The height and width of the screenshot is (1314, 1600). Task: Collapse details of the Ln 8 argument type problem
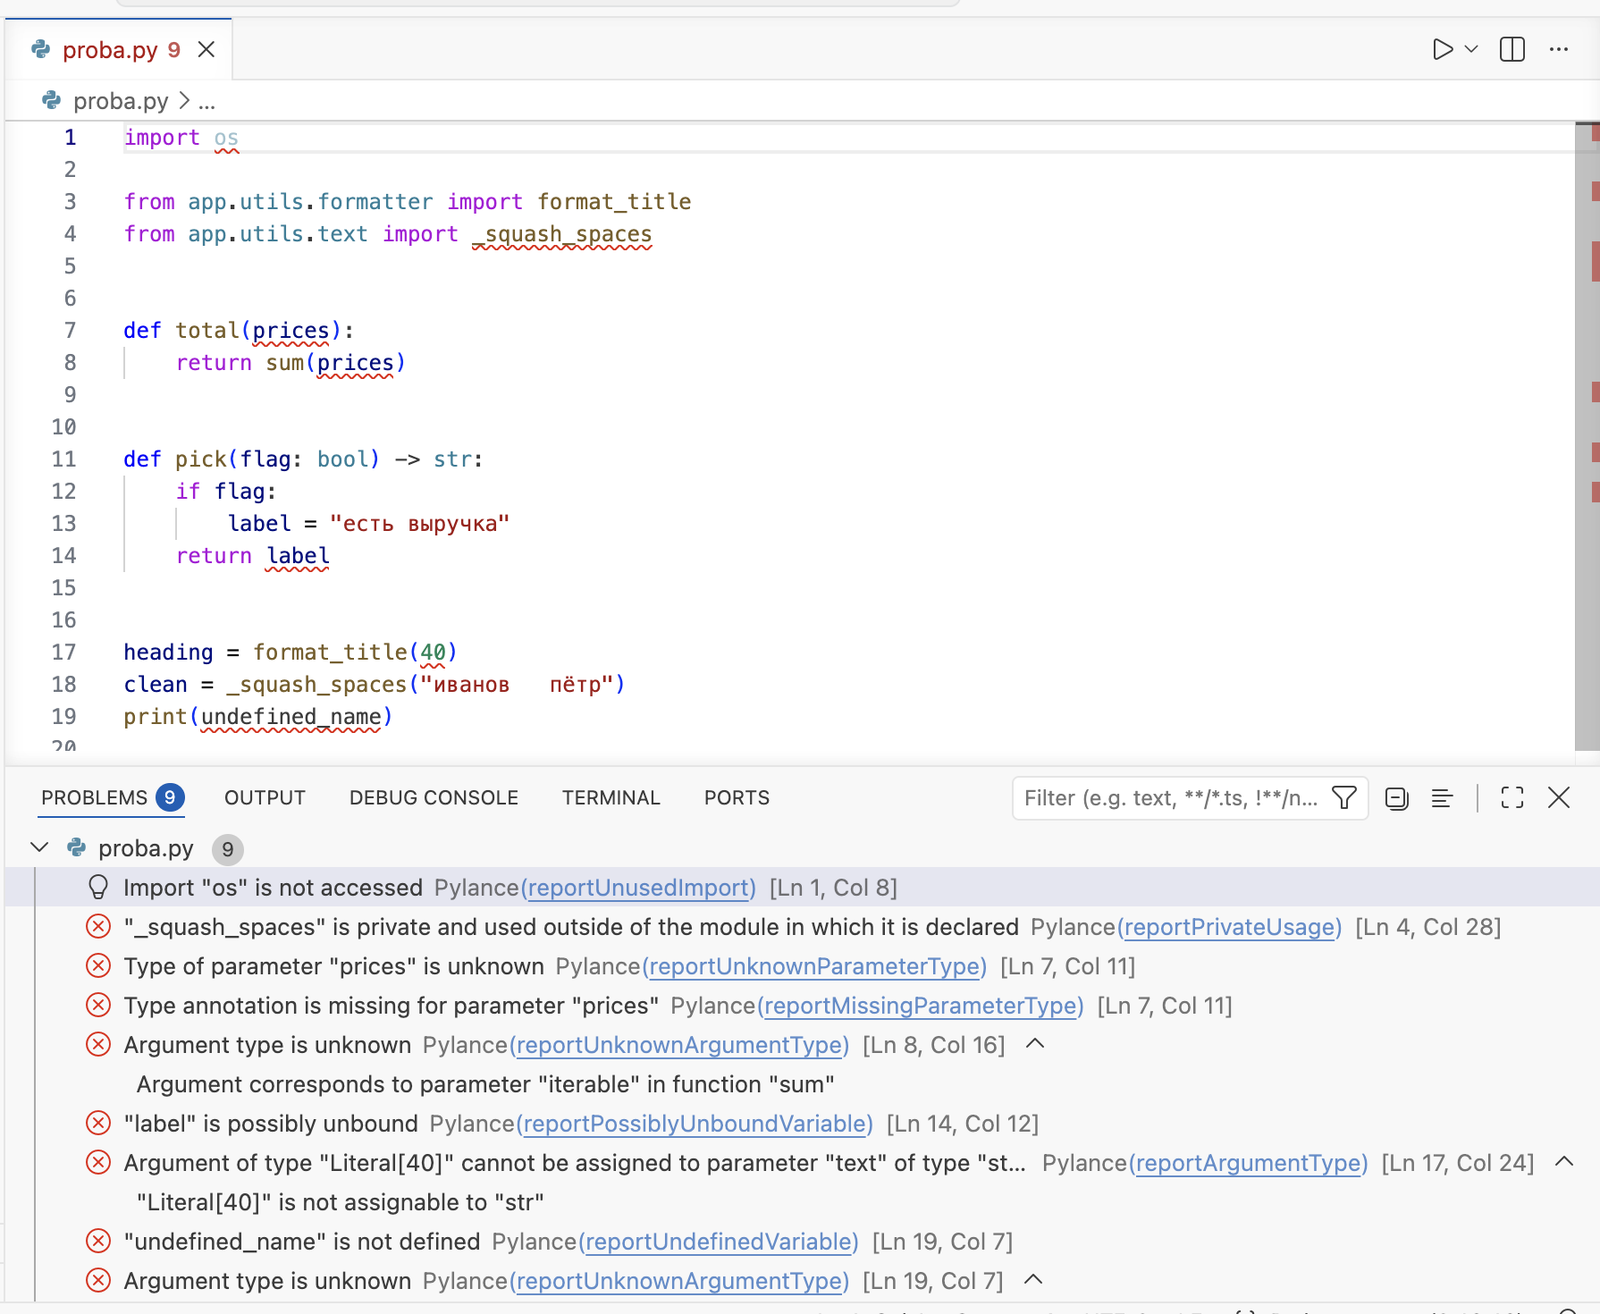pos(1035,1044)
